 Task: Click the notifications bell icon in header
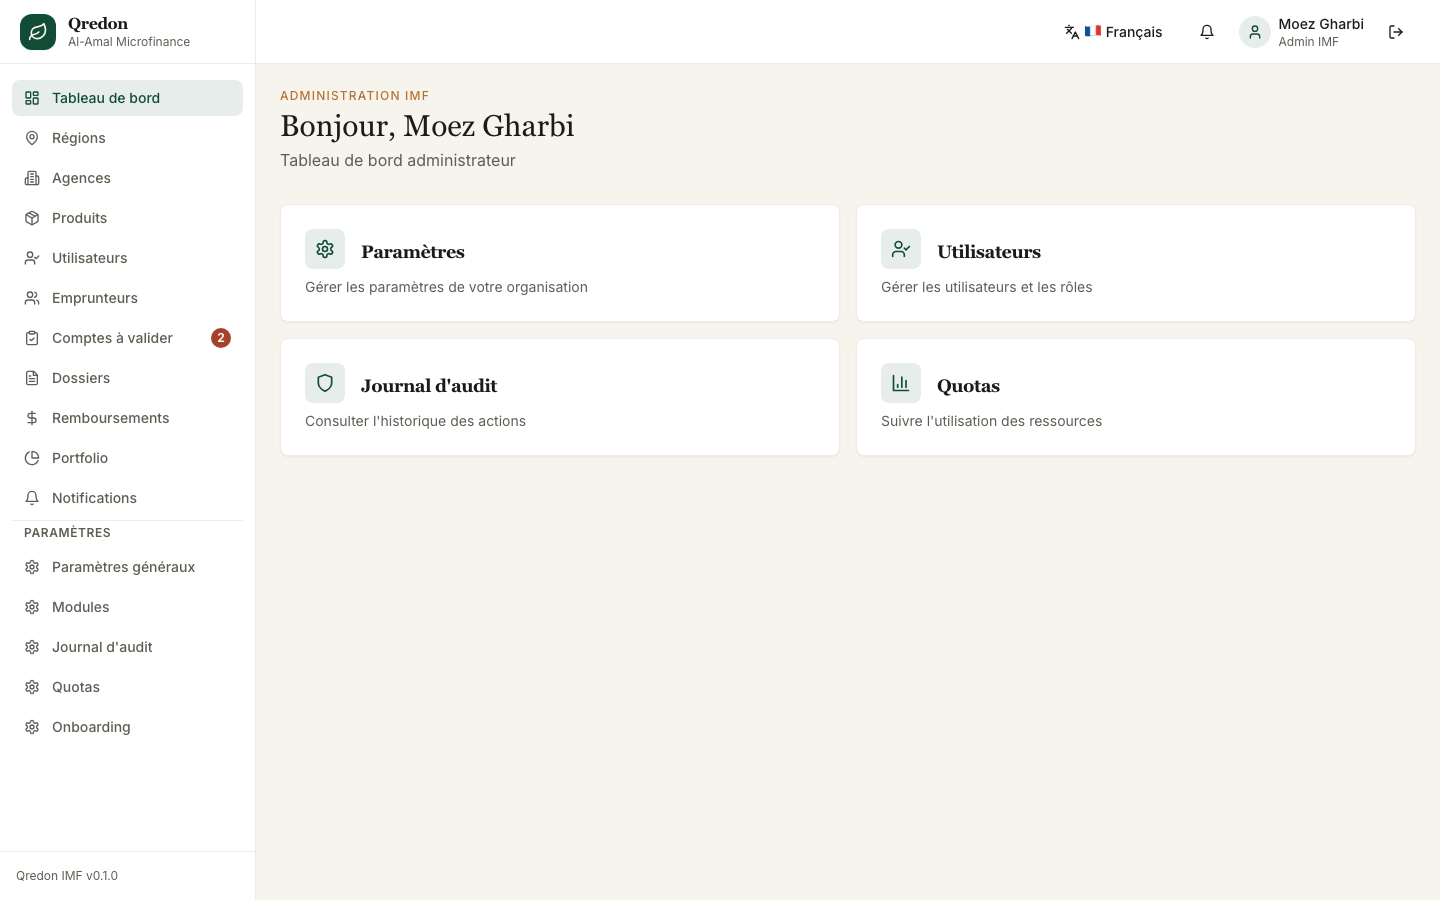[x=1207, y=32]
